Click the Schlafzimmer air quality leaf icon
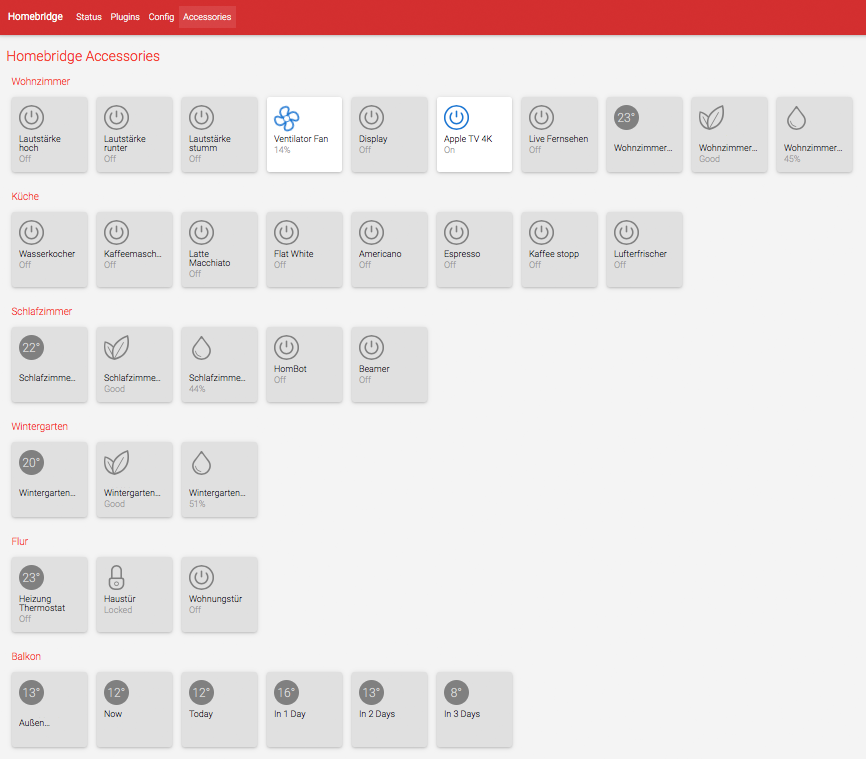Viewport: 866px width, 759px height. (x=117, y=347)
